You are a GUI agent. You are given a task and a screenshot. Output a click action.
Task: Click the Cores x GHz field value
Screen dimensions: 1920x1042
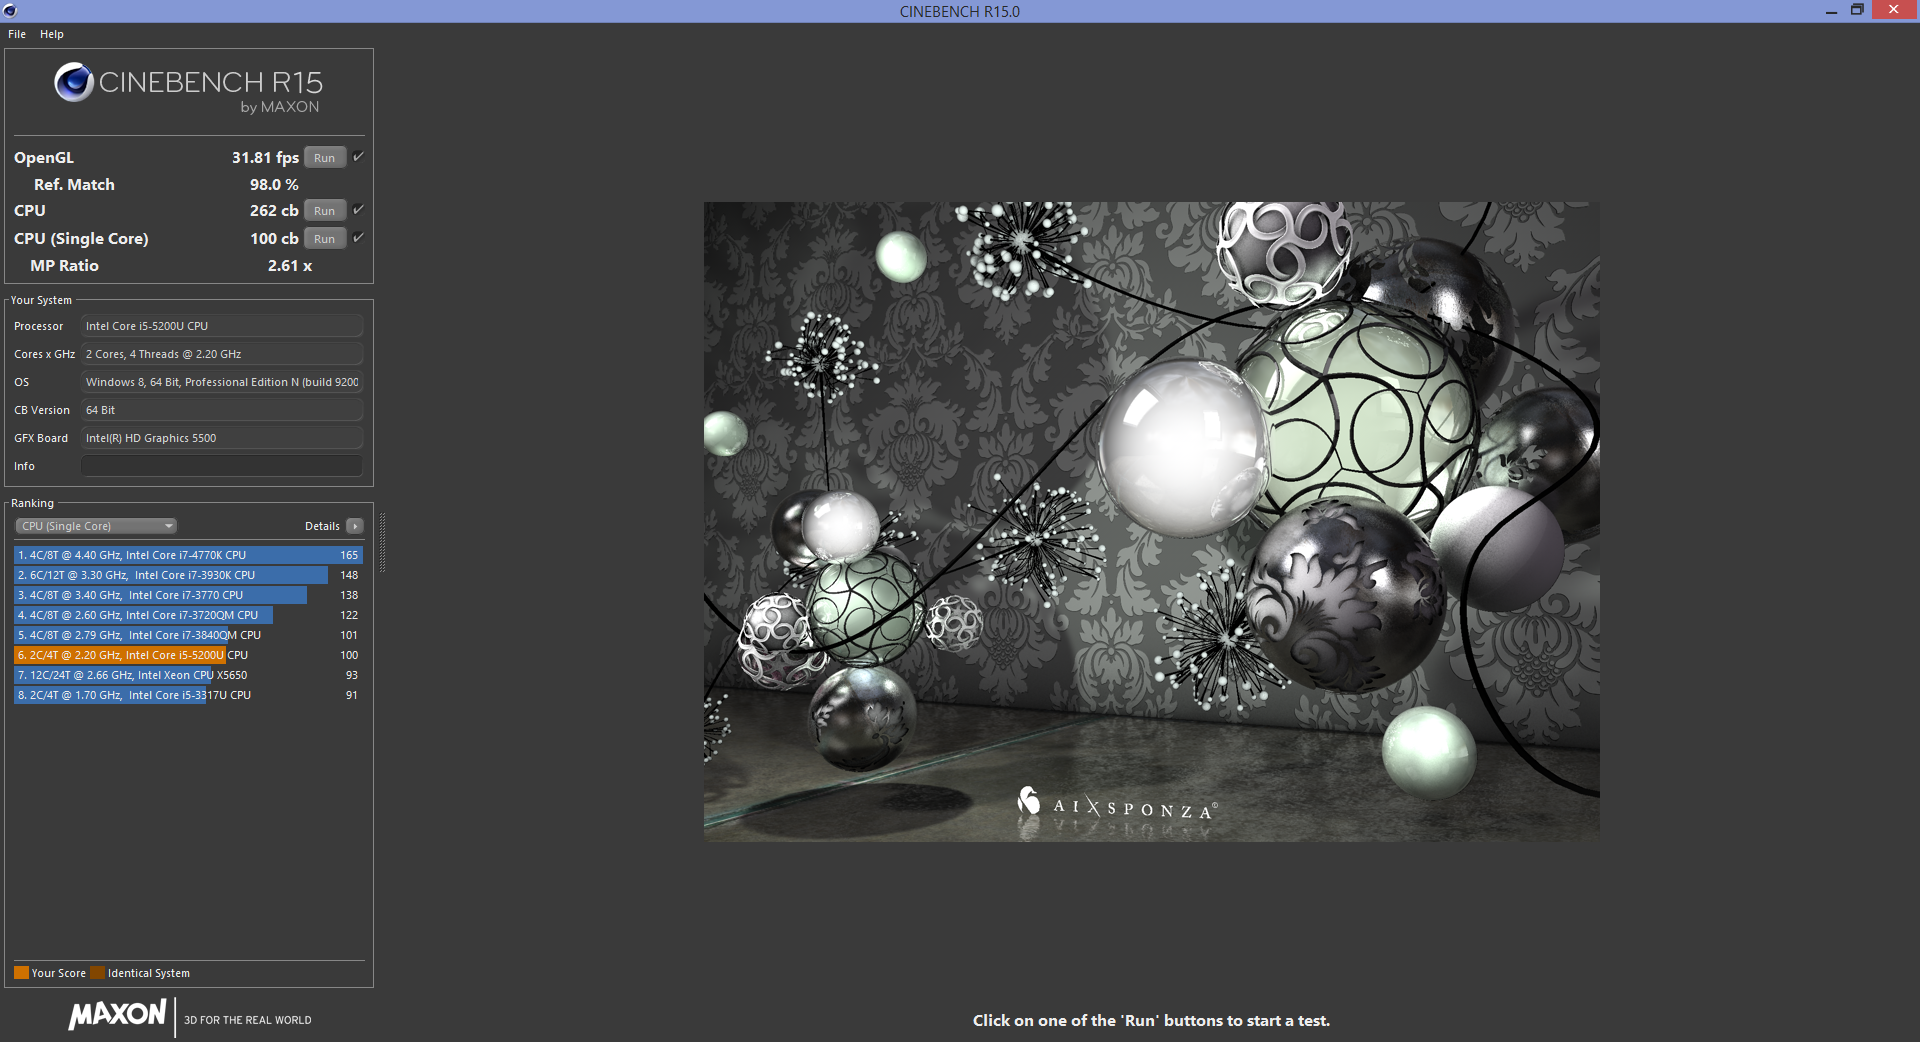pyautogui.click(x=222, y=354)
